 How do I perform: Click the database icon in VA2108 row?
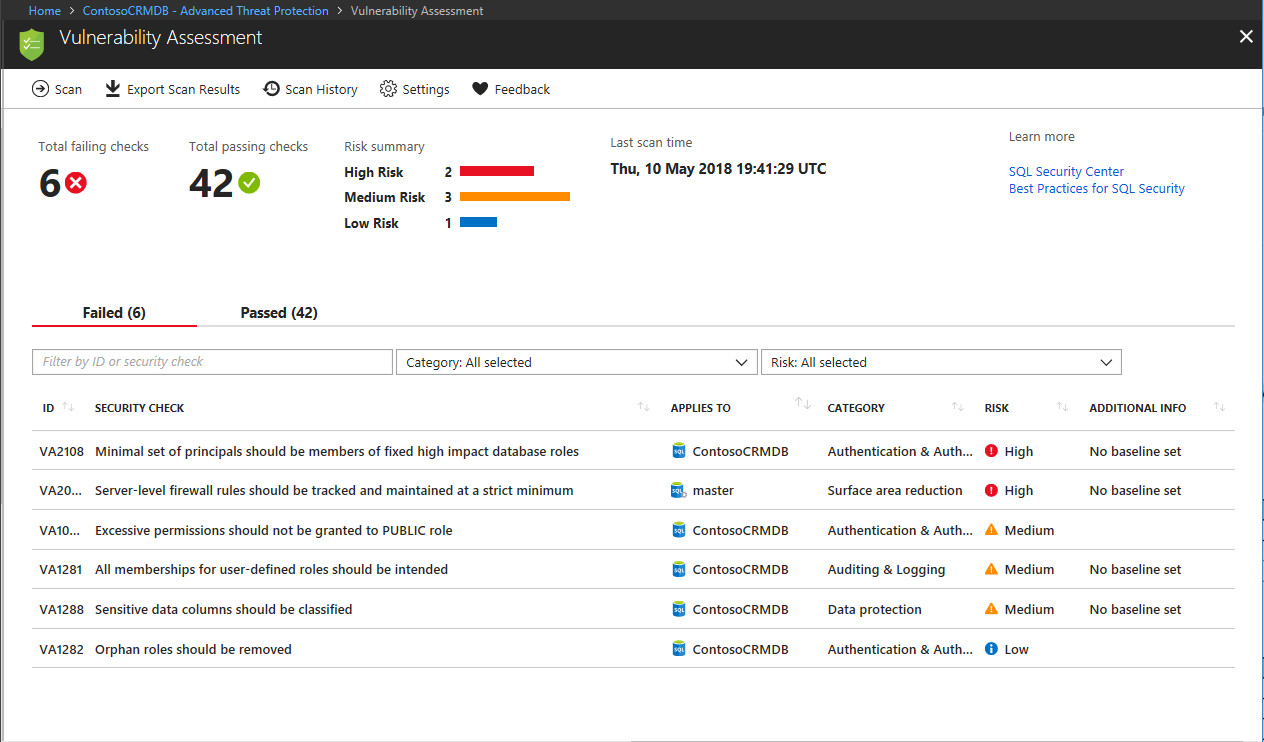point(679,451)
